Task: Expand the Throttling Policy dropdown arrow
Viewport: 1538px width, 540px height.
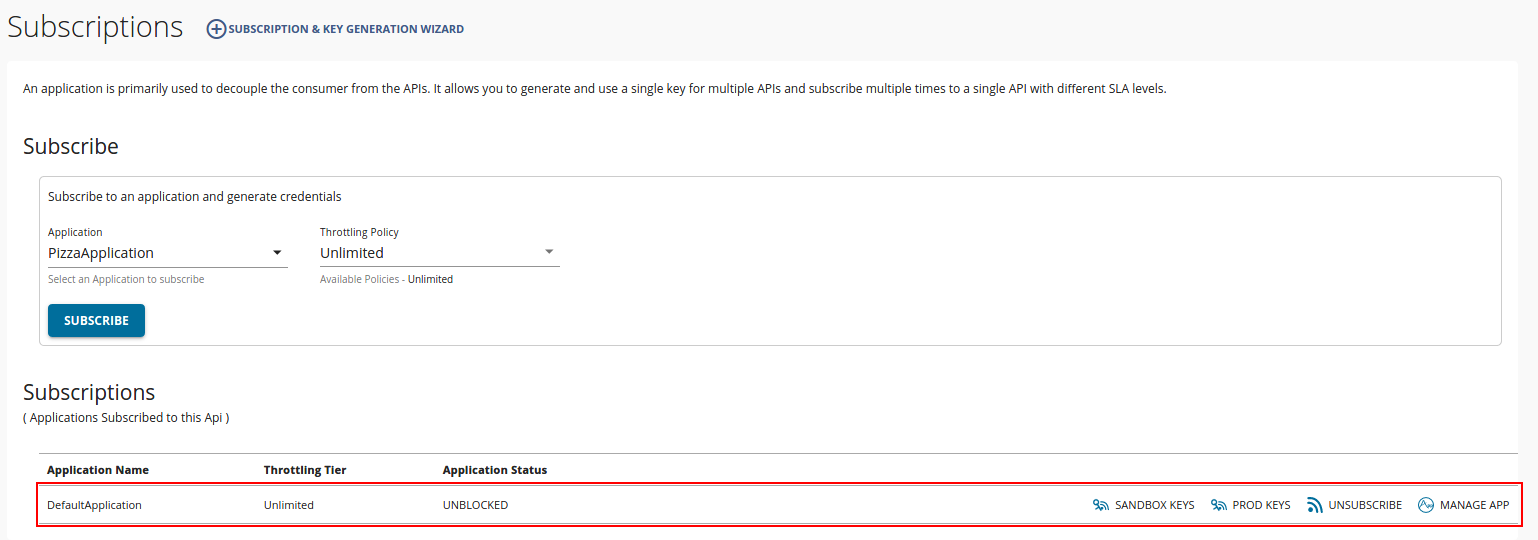Action: pos(549,253)
